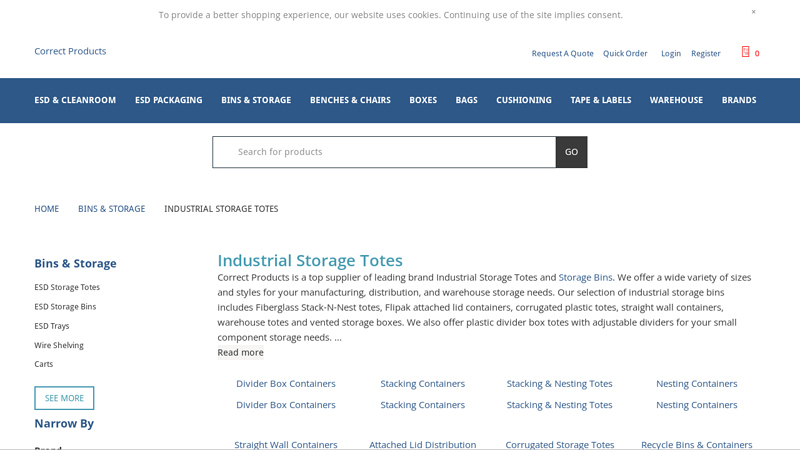
Task: Go to HOME breadcrumb
Action: coord(46,209)
